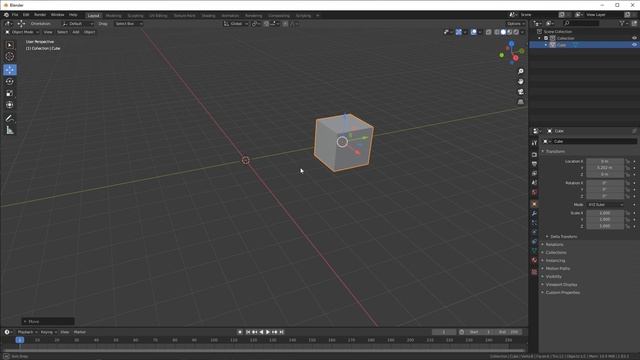Screen dimensions: 640x360
Task: Open the Scene properties tab
Action: pyautogui.click(x=534, y=183)
